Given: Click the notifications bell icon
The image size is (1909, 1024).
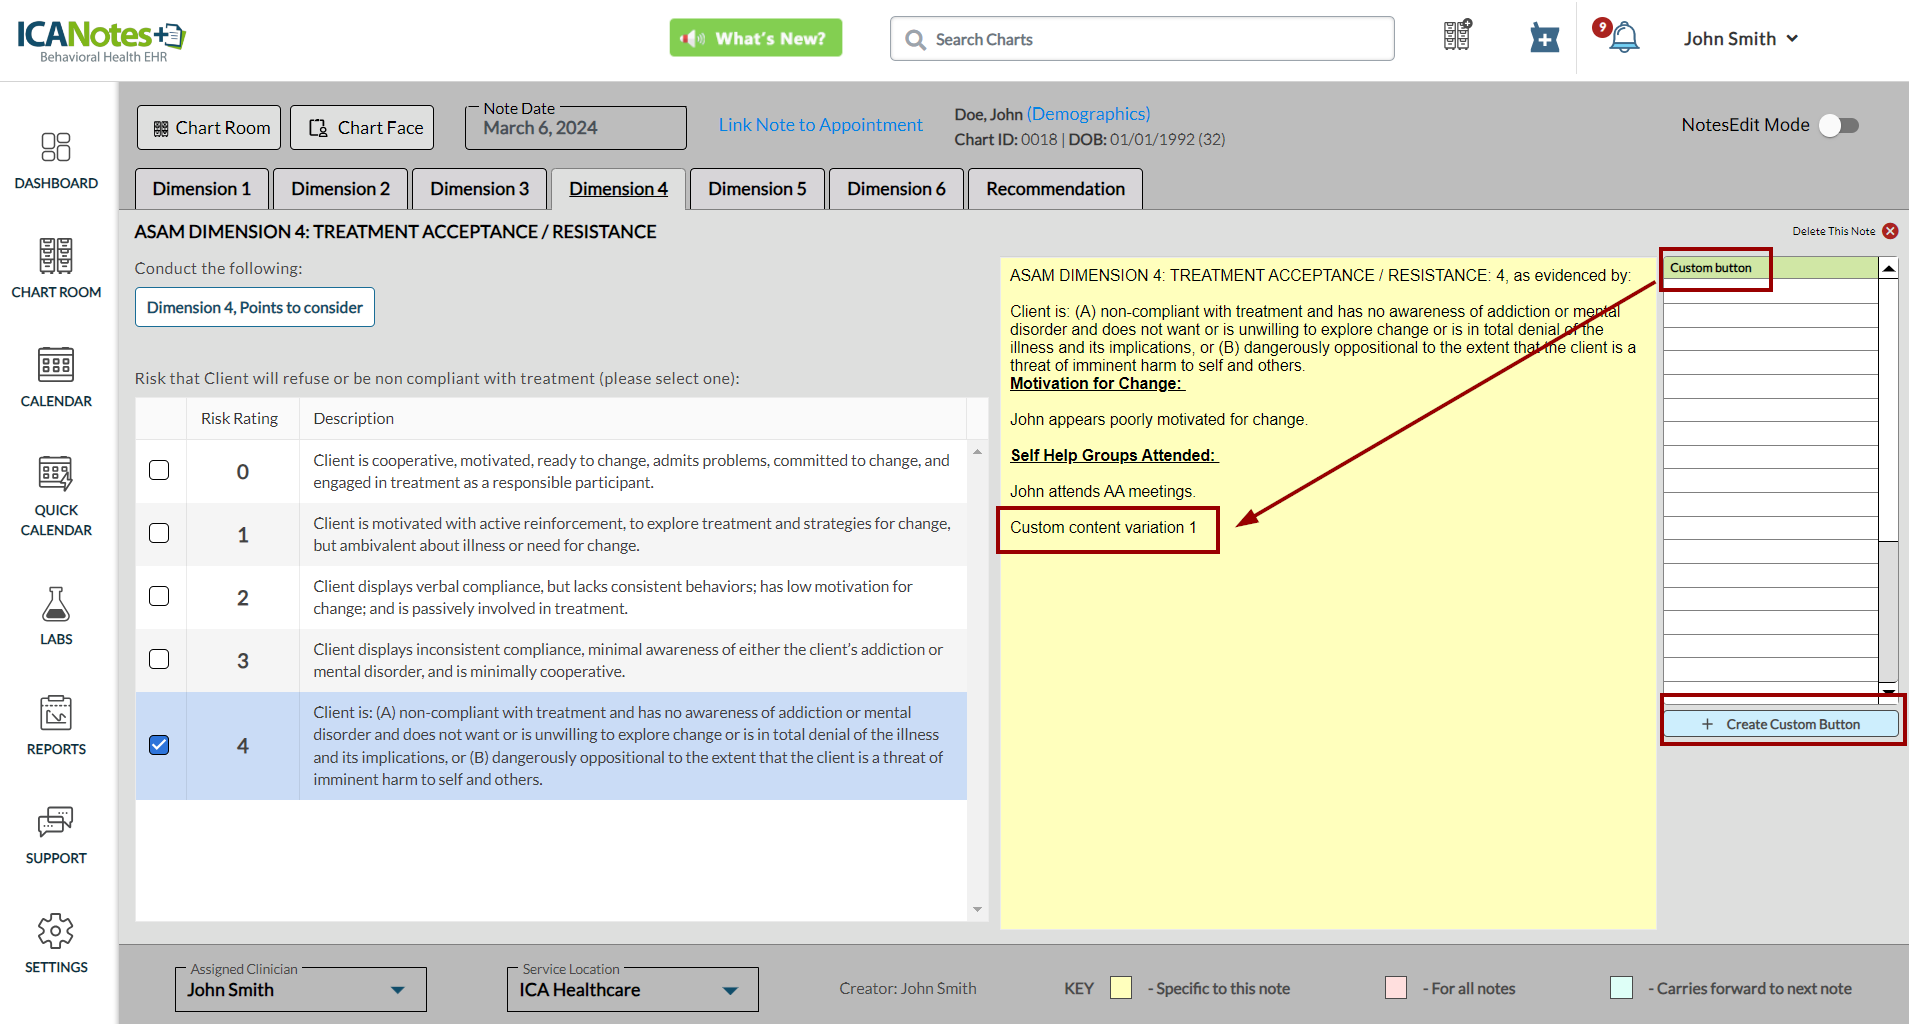Looking at the screenshot, I should pyautogui.click(x=1624, y=38).
